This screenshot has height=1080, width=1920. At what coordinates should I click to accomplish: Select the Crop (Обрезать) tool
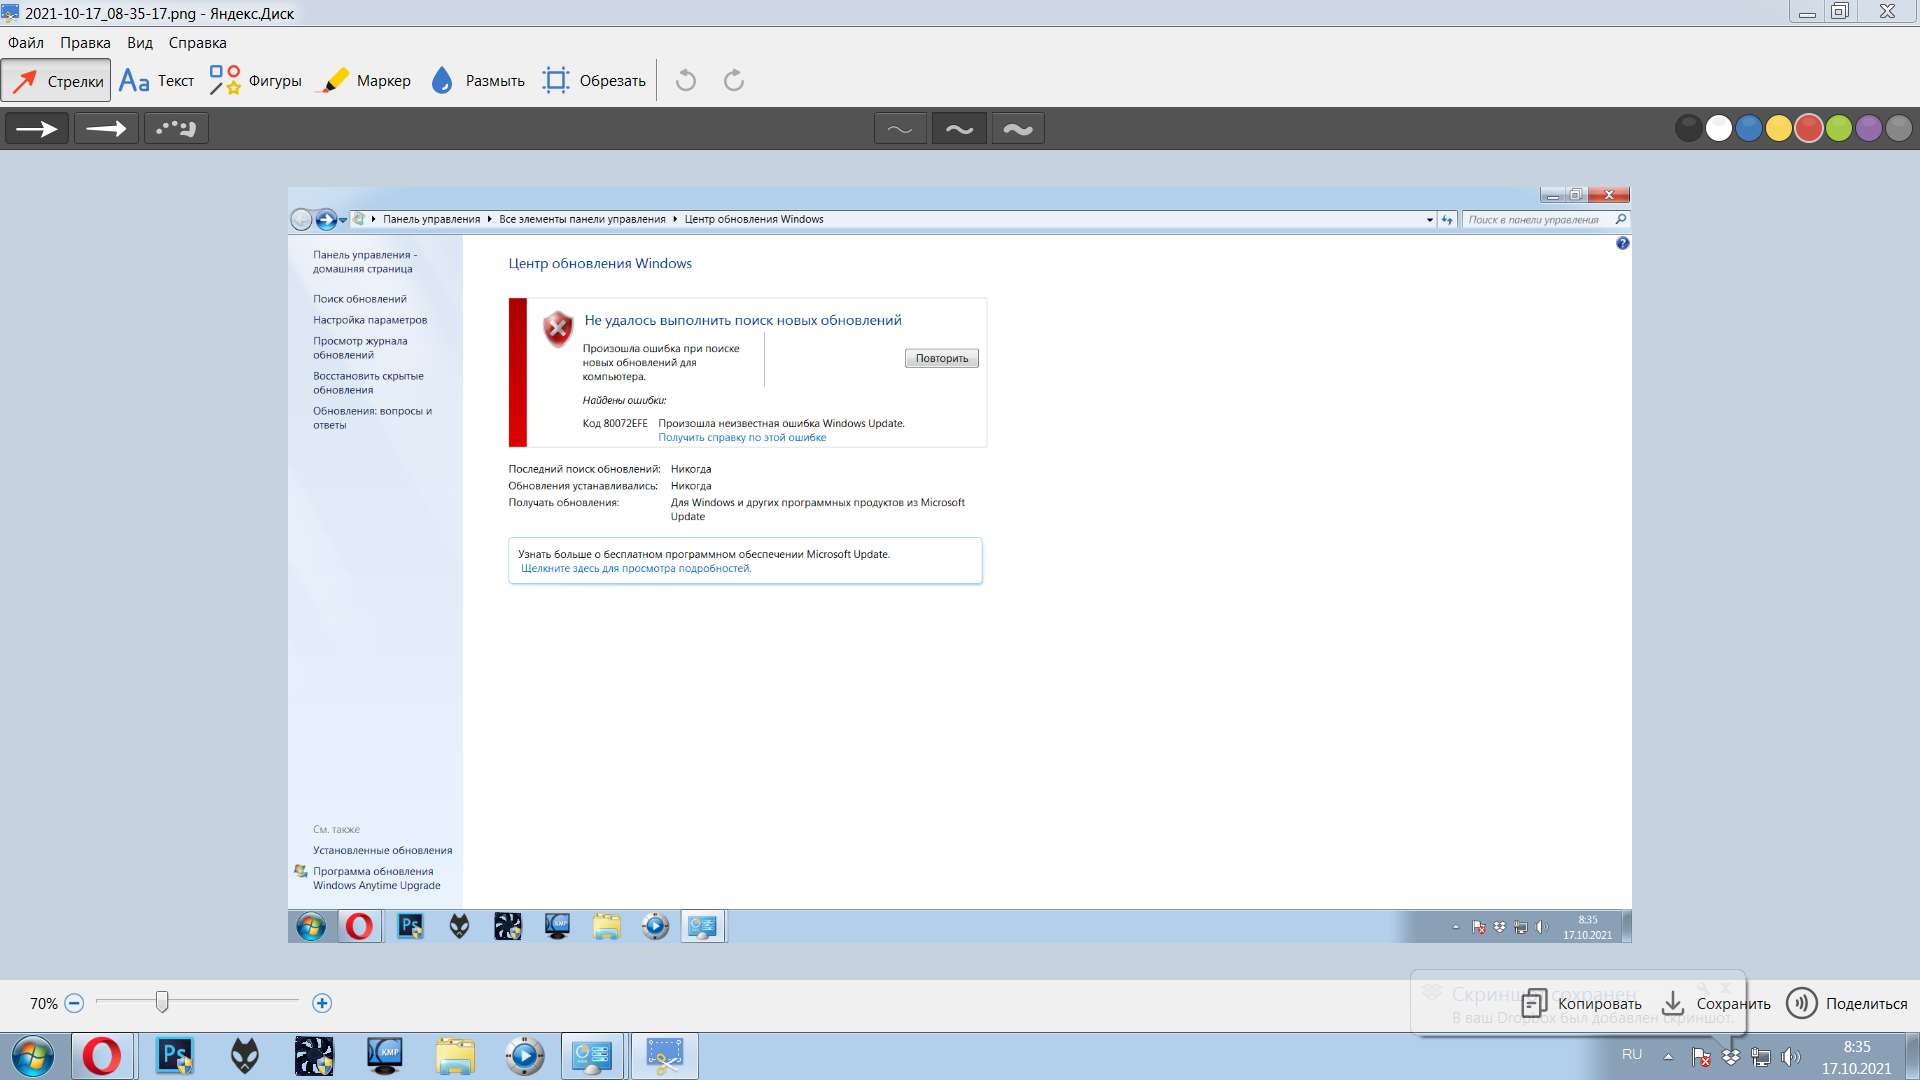coord(594,81)
